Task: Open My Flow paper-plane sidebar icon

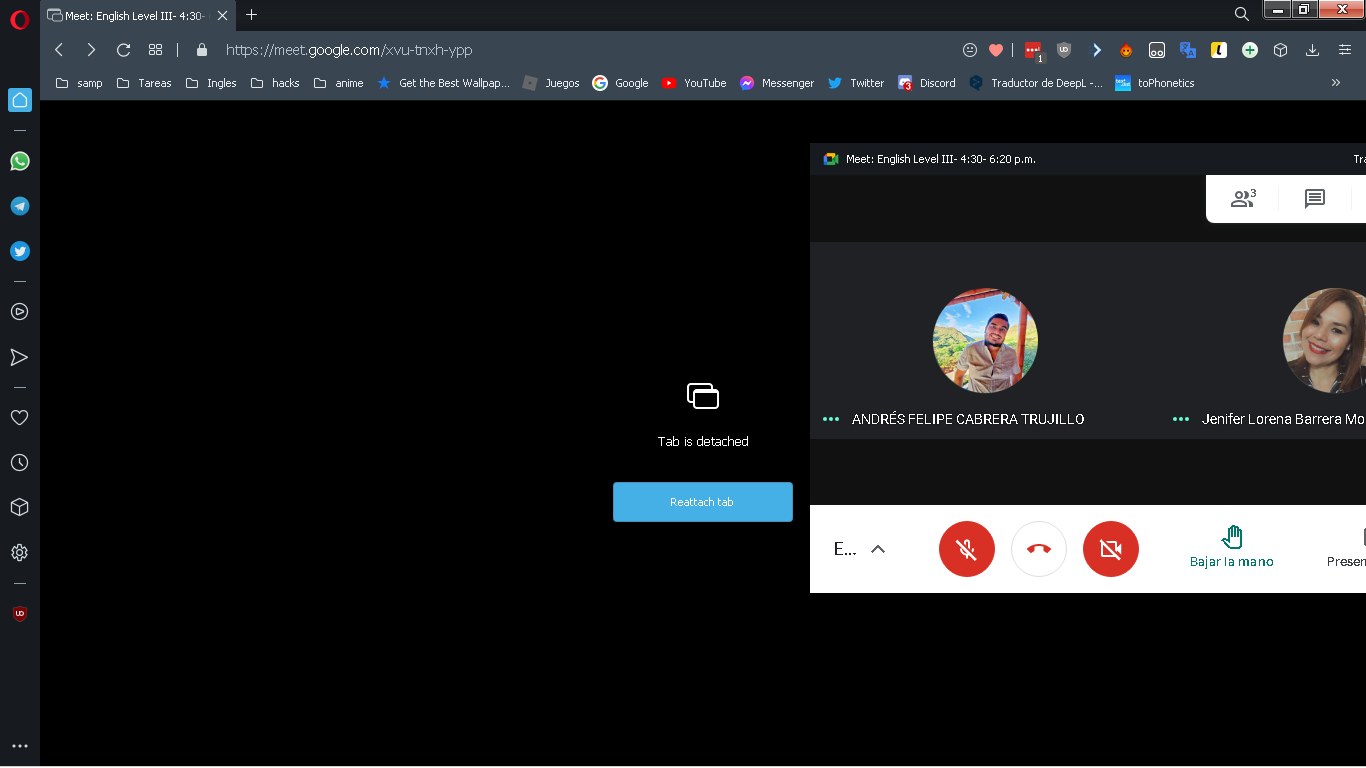Action: click(19, 357)
